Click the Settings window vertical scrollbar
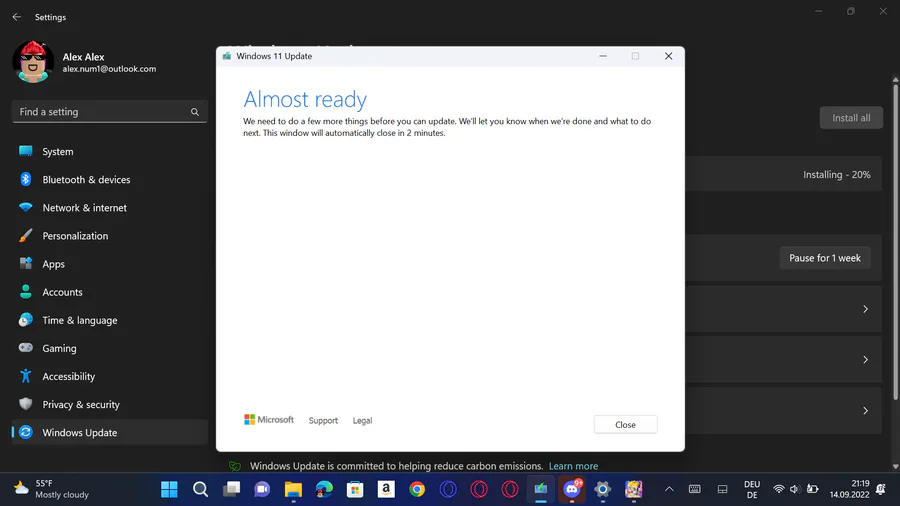 click(x=895, y=243)
